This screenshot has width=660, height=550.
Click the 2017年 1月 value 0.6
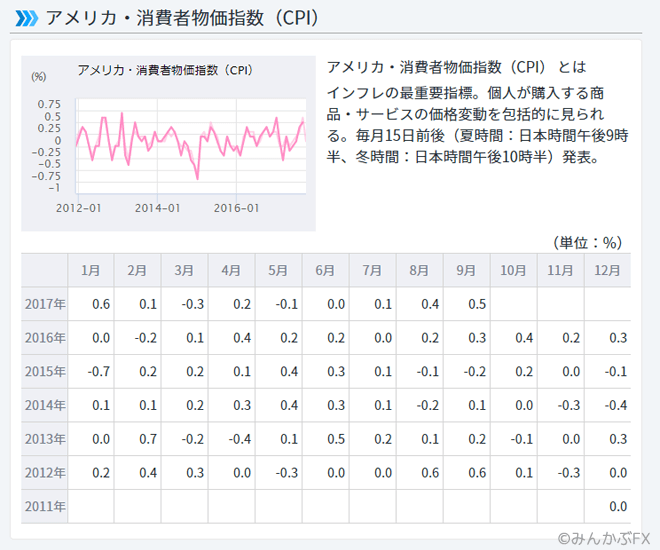(101, 304)
